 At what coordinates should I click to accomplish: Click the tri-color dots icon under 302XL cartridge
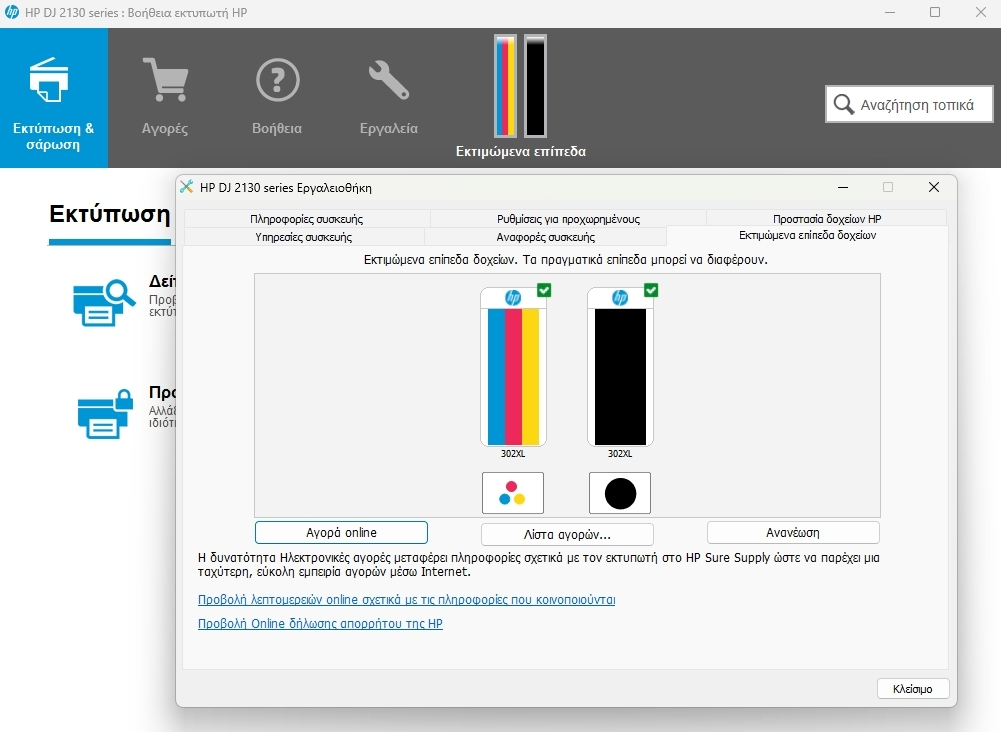(x=513, y=493)
